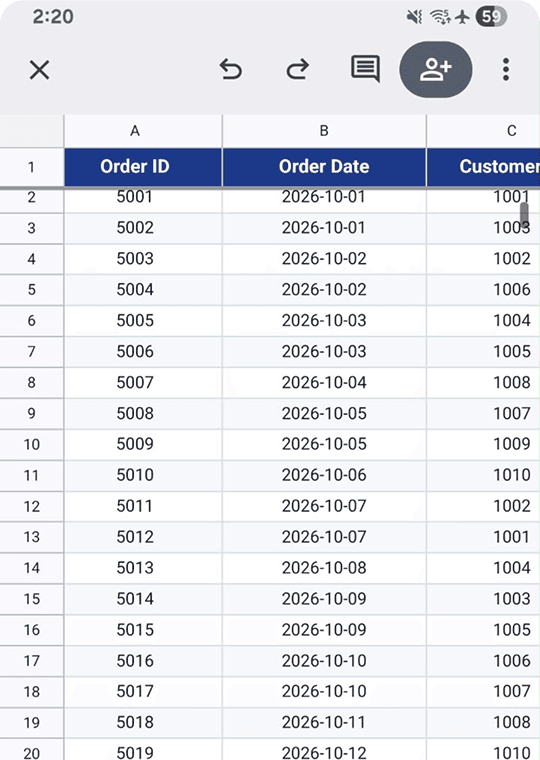Select cell with order 5015

tap(143, 630)
